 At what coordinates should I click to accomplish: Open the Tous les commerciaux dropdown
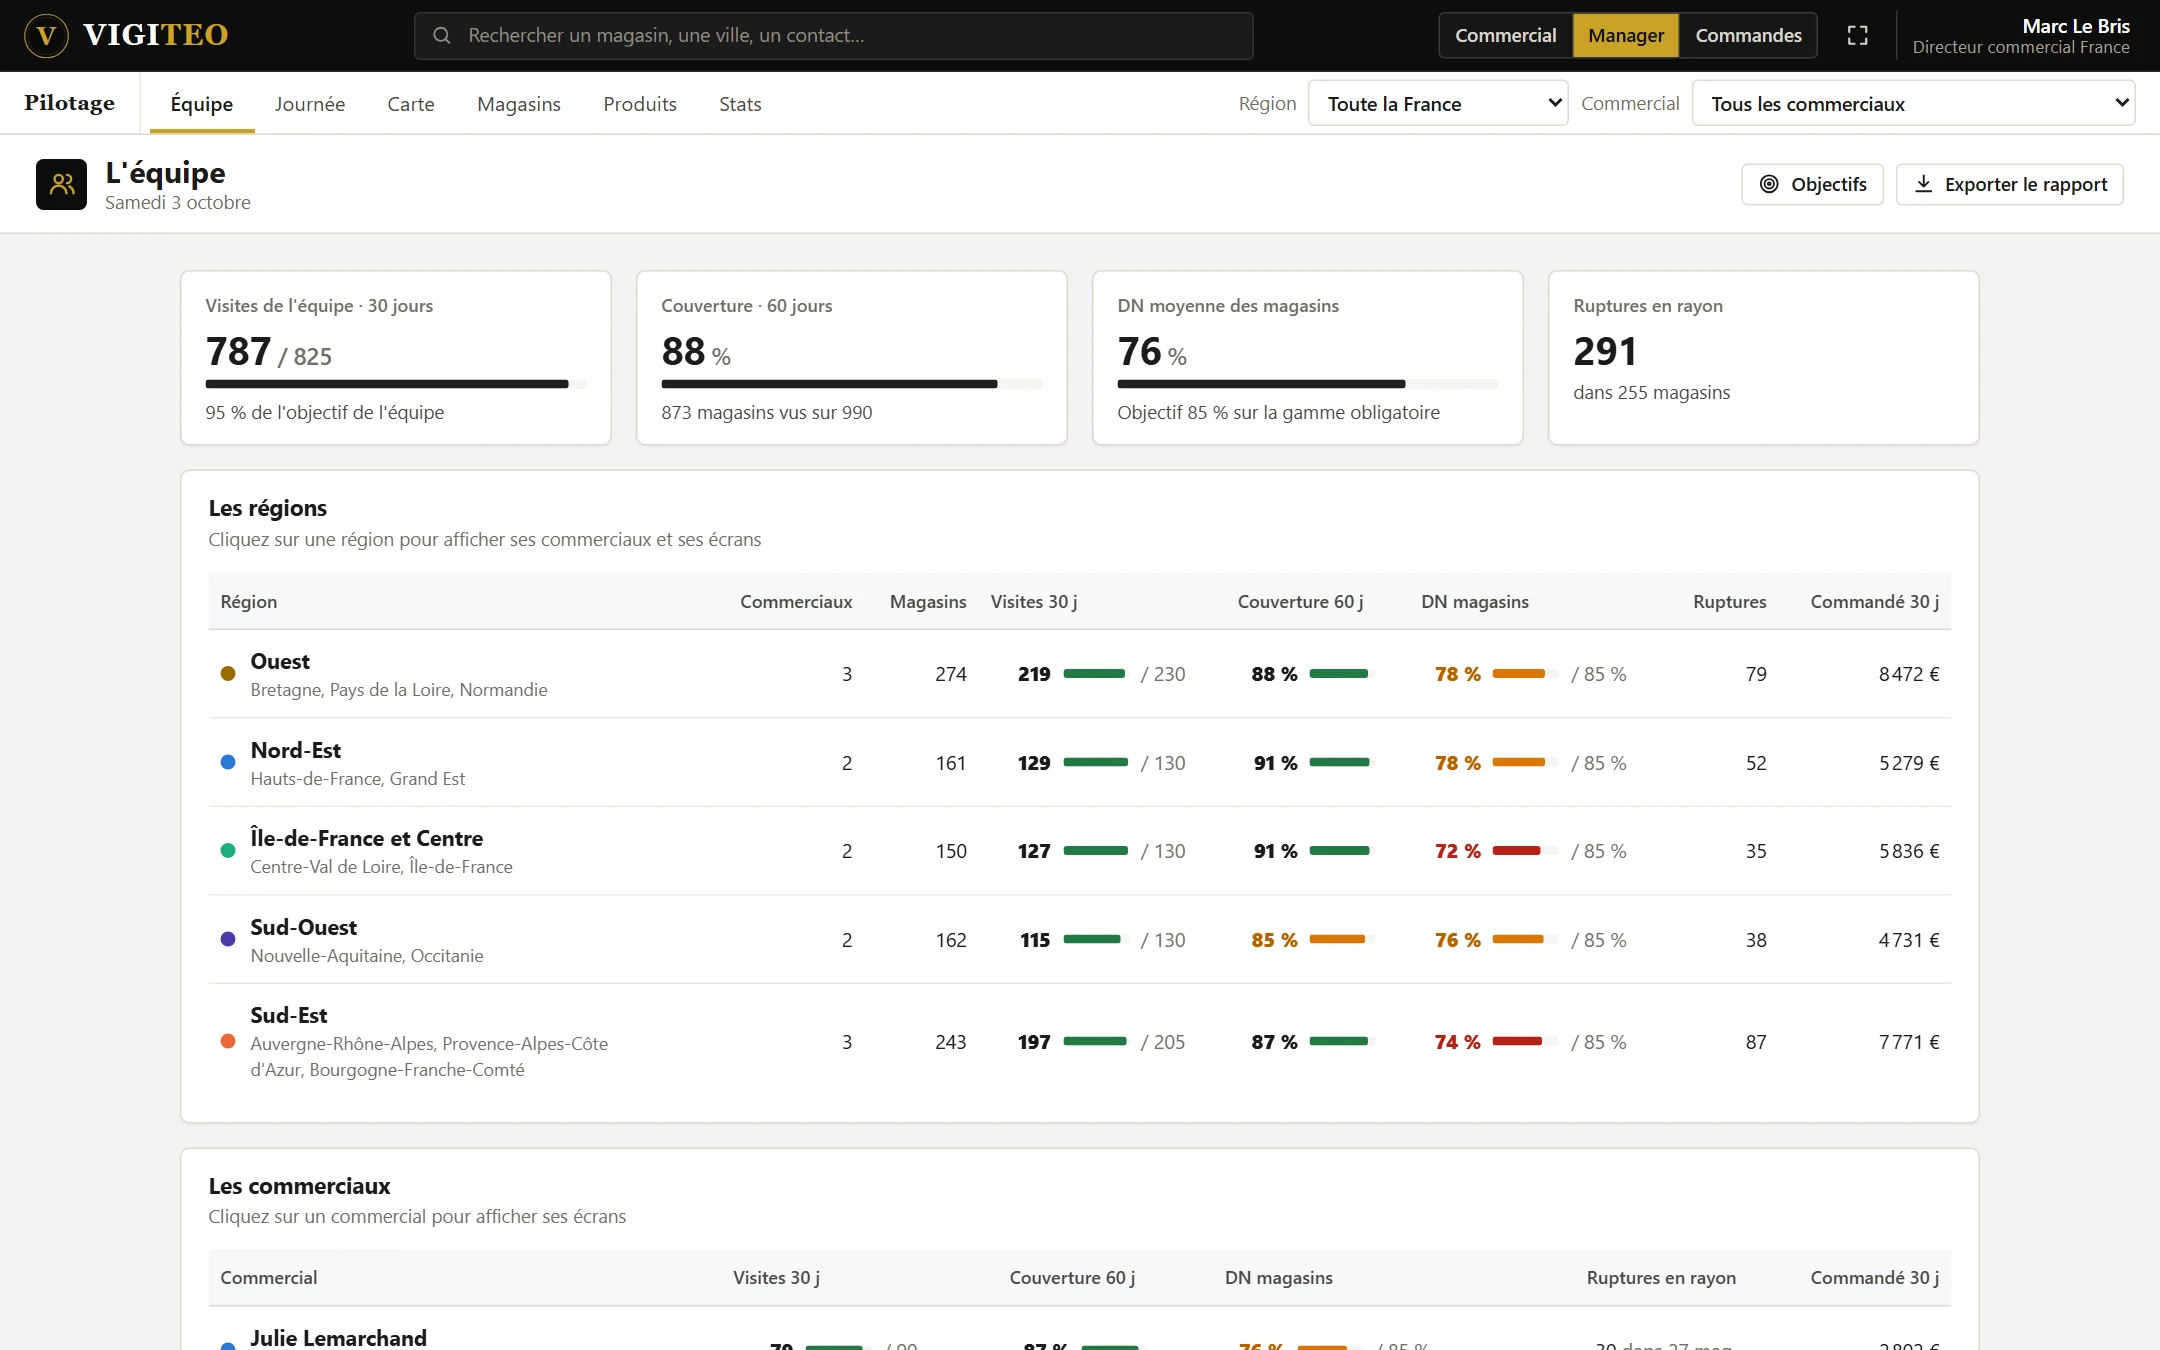pyautogui.click(x=1913, y=104)
